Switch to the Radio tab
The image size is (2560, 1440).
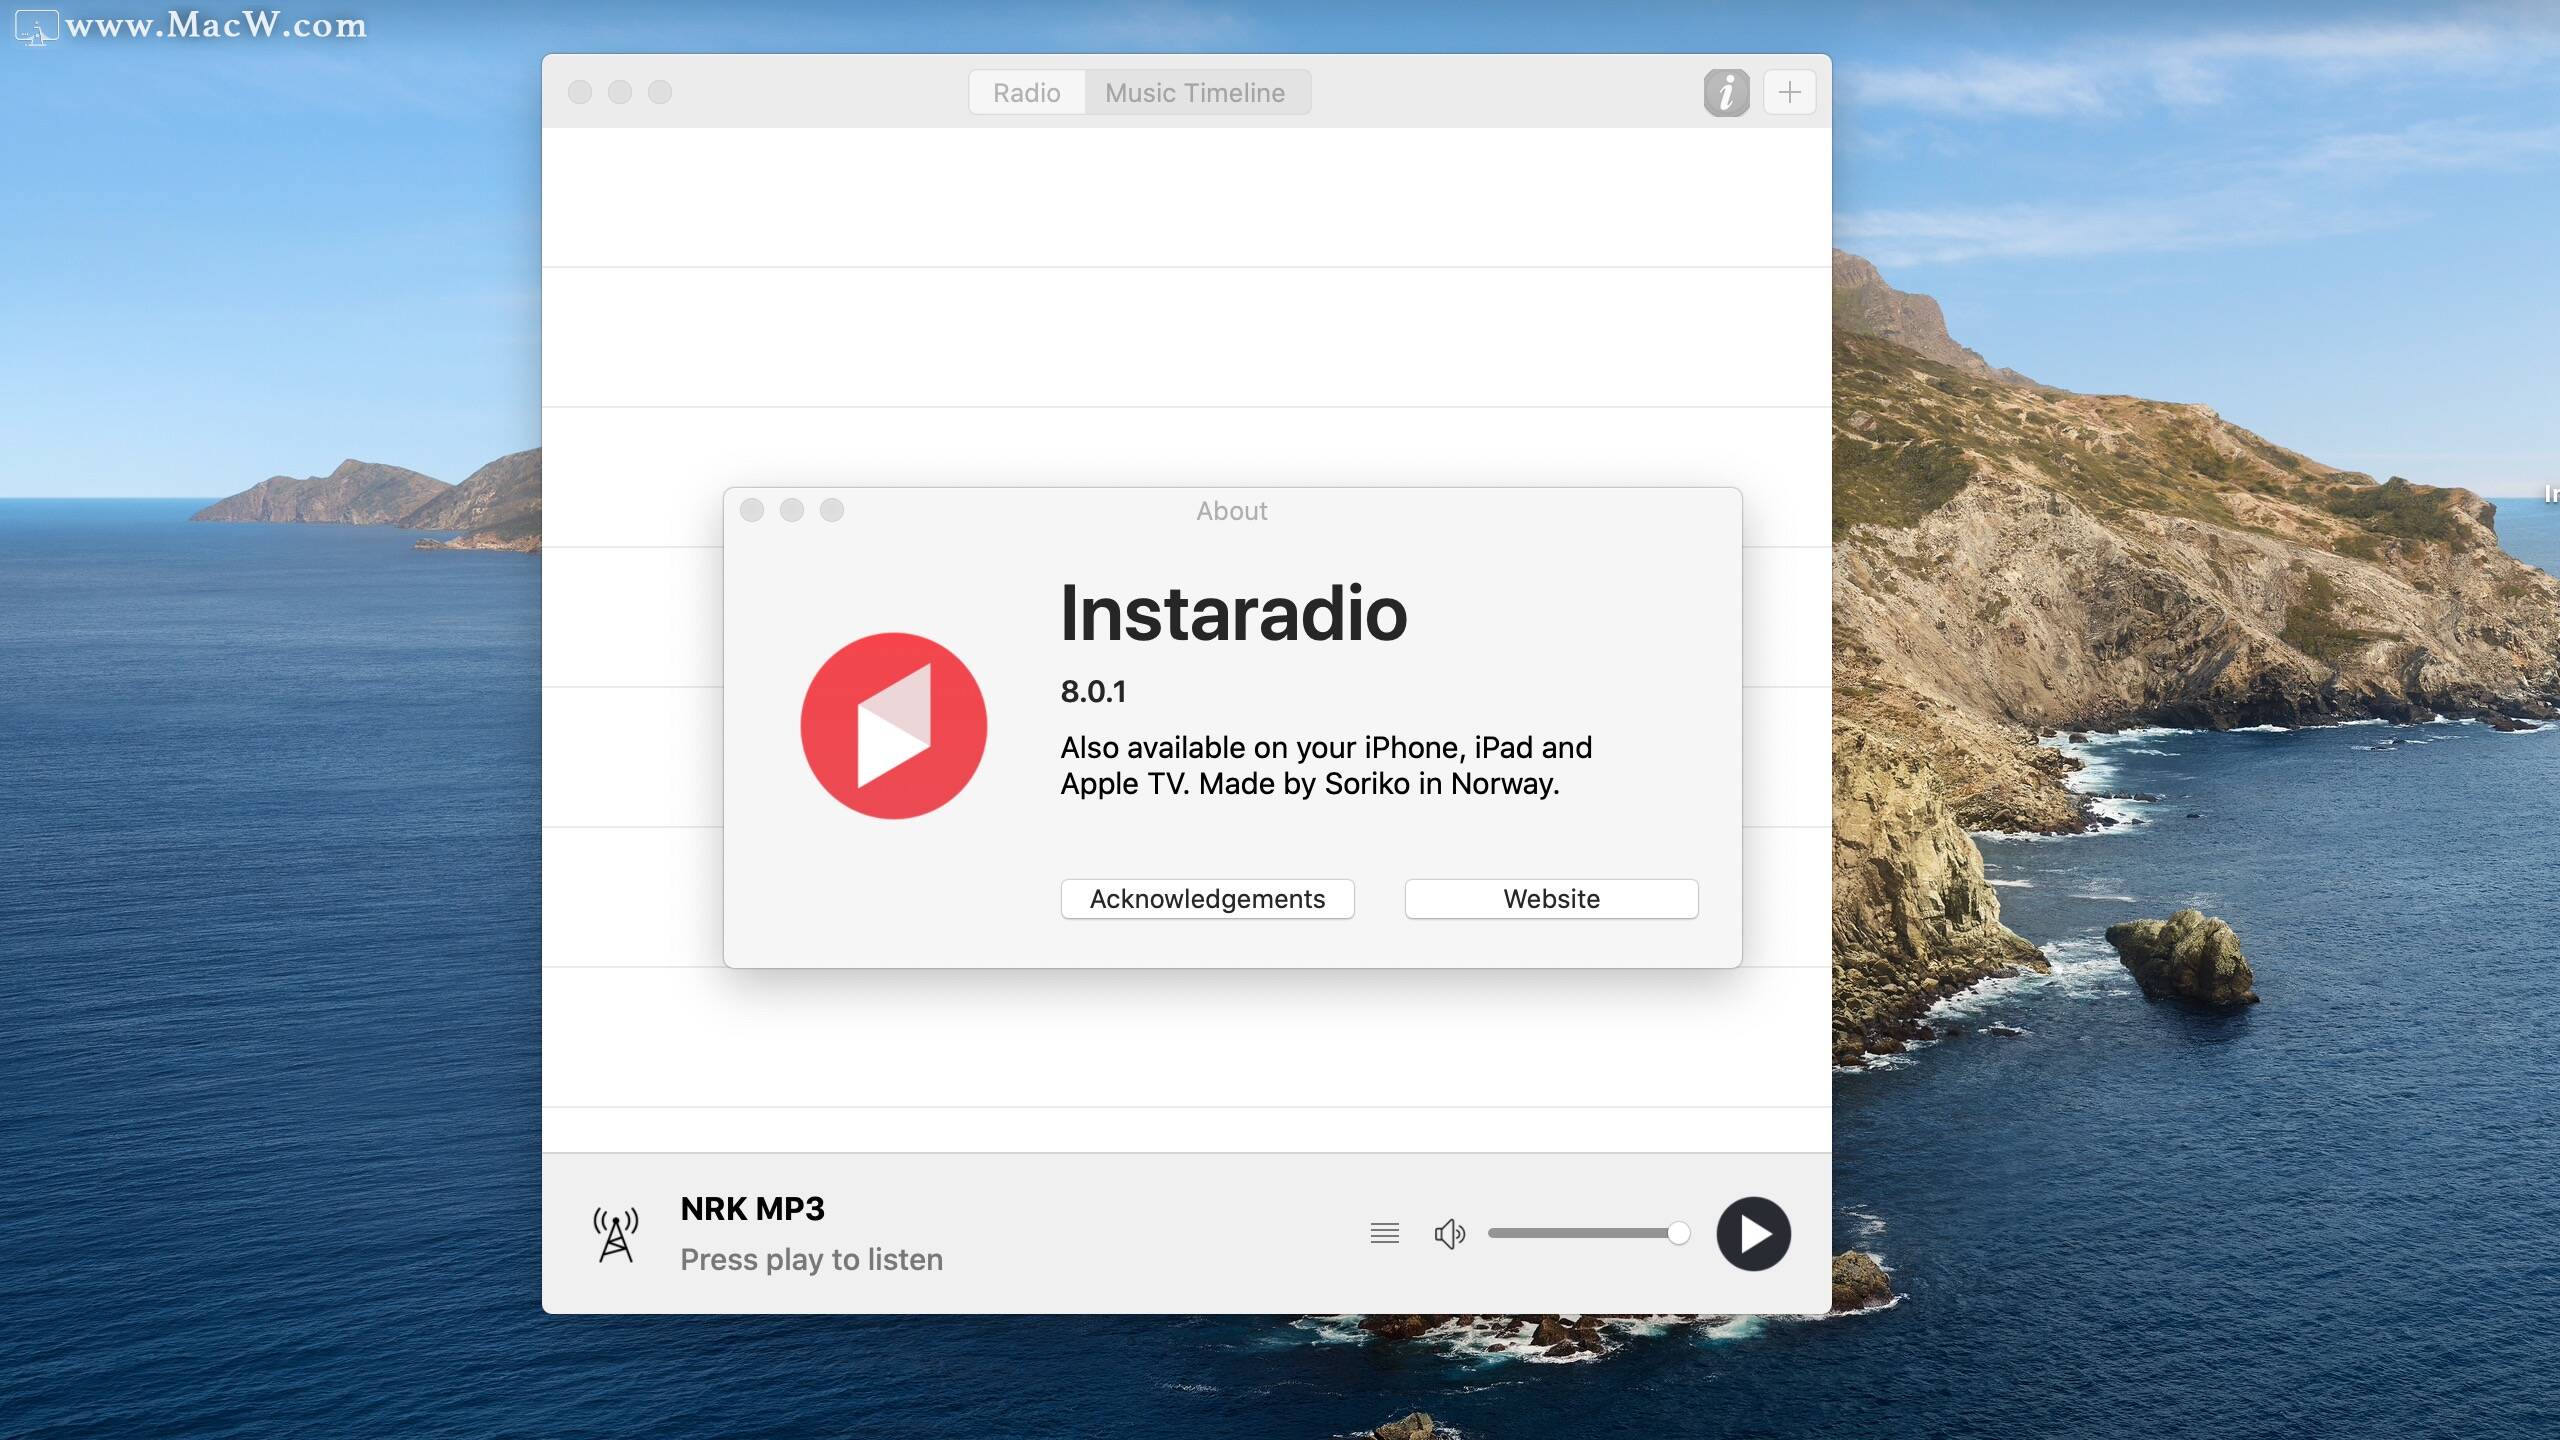point(1026,93)
